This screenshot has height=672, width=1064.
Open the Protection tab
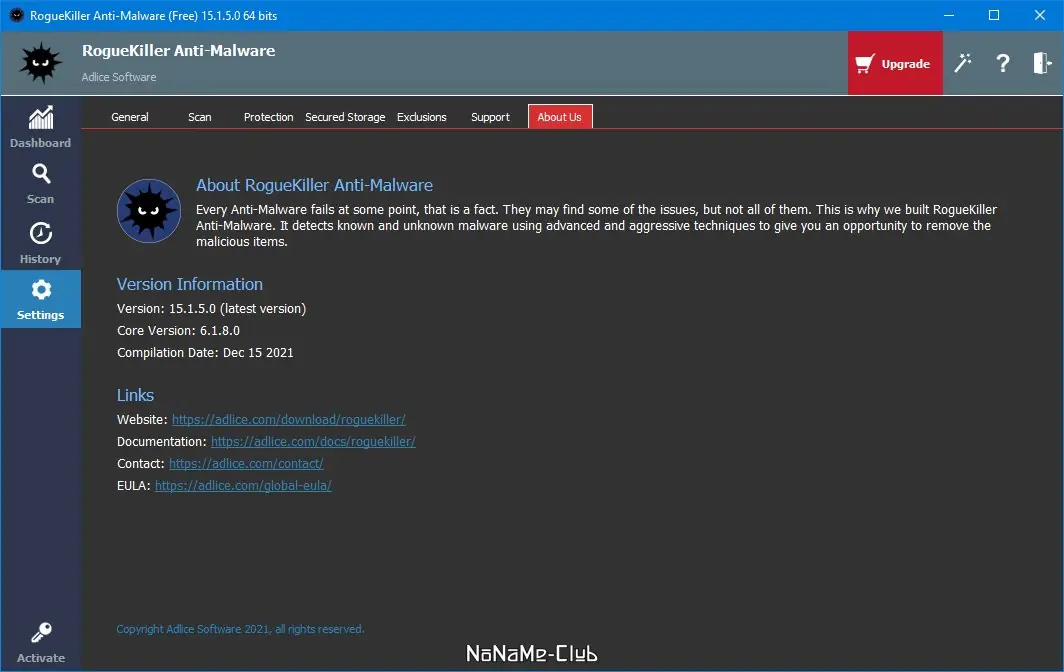coord(268,117)
